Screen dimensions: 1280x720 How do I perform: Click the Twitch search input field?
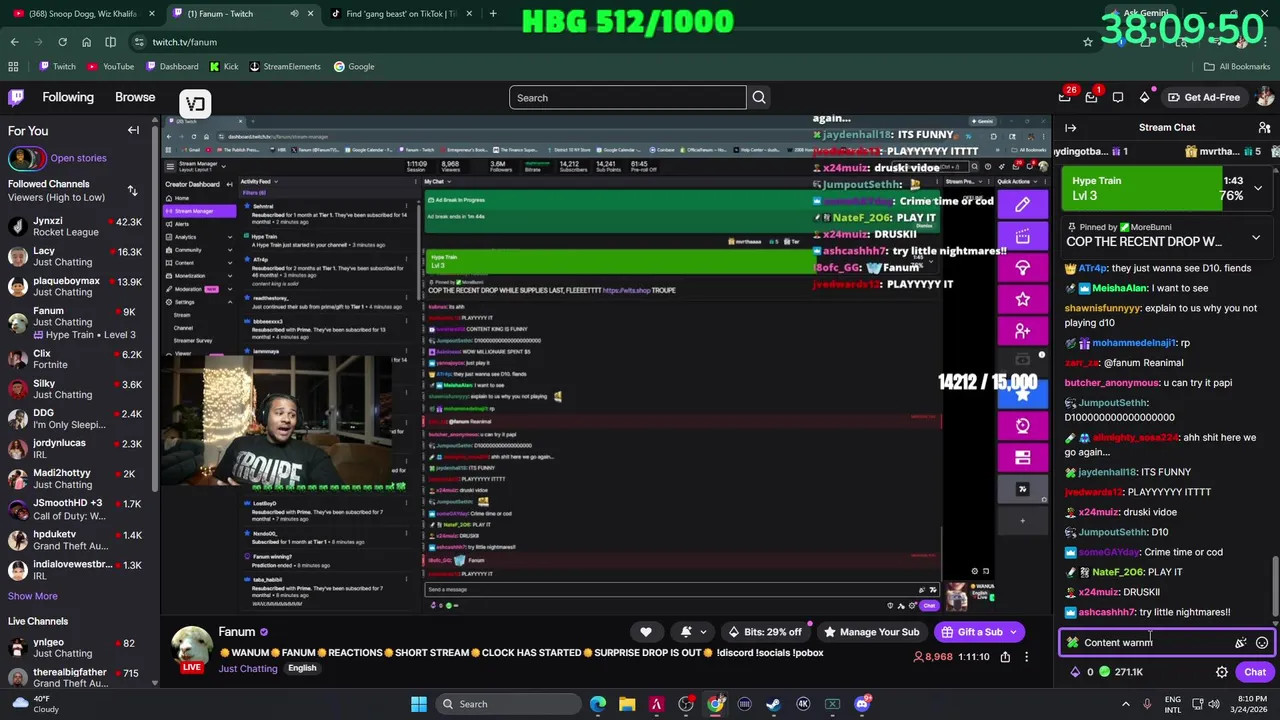627,97
